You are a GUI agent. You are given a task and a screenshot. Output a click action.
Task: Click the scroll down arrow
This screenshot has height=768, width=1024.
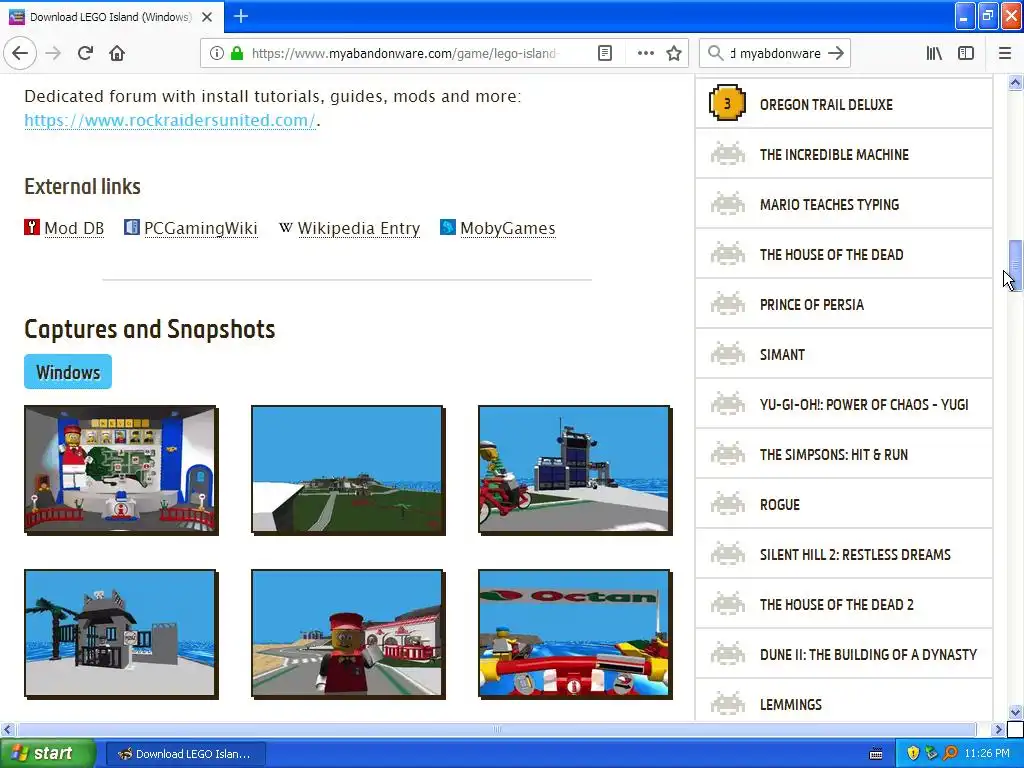pyautogui.click(x=1015, y=712)
